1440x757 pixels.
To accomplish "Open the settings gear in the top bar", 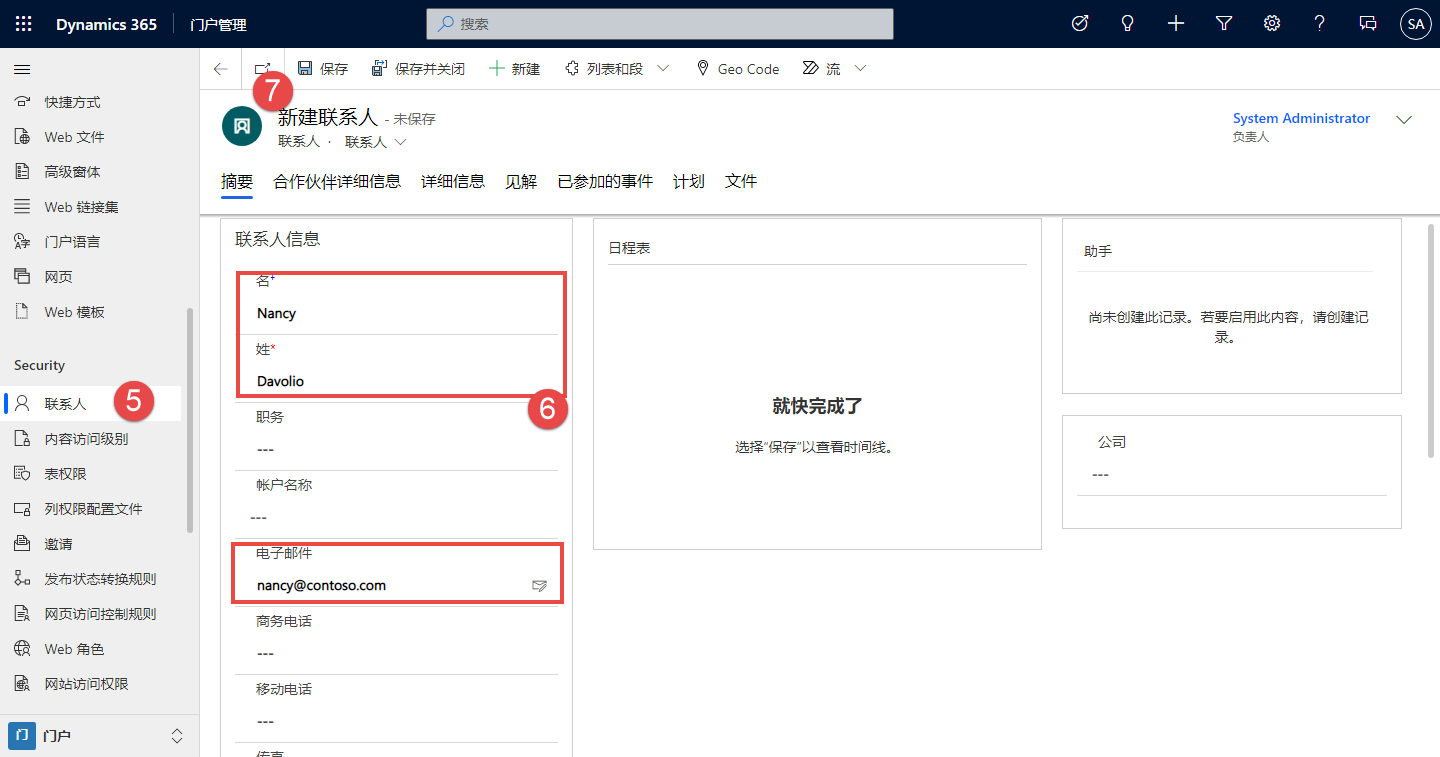I will (x=1271, y=22).
